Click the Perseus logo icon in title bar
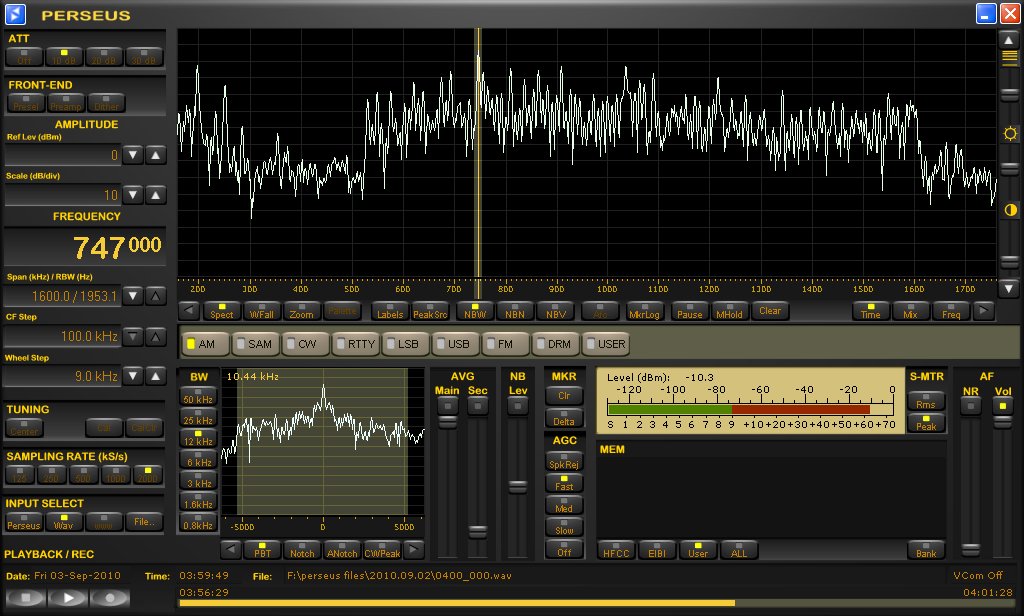The width and height of the screenshot is (1024, 616). (x=16, y=14)
